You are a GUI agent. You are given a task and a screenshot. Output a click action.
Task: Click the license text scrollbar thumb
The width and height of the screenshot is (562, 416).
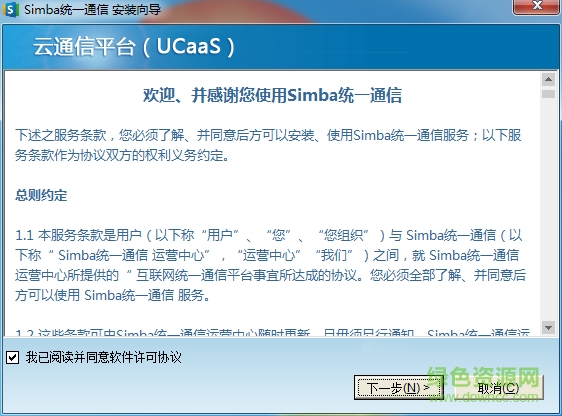548,94
